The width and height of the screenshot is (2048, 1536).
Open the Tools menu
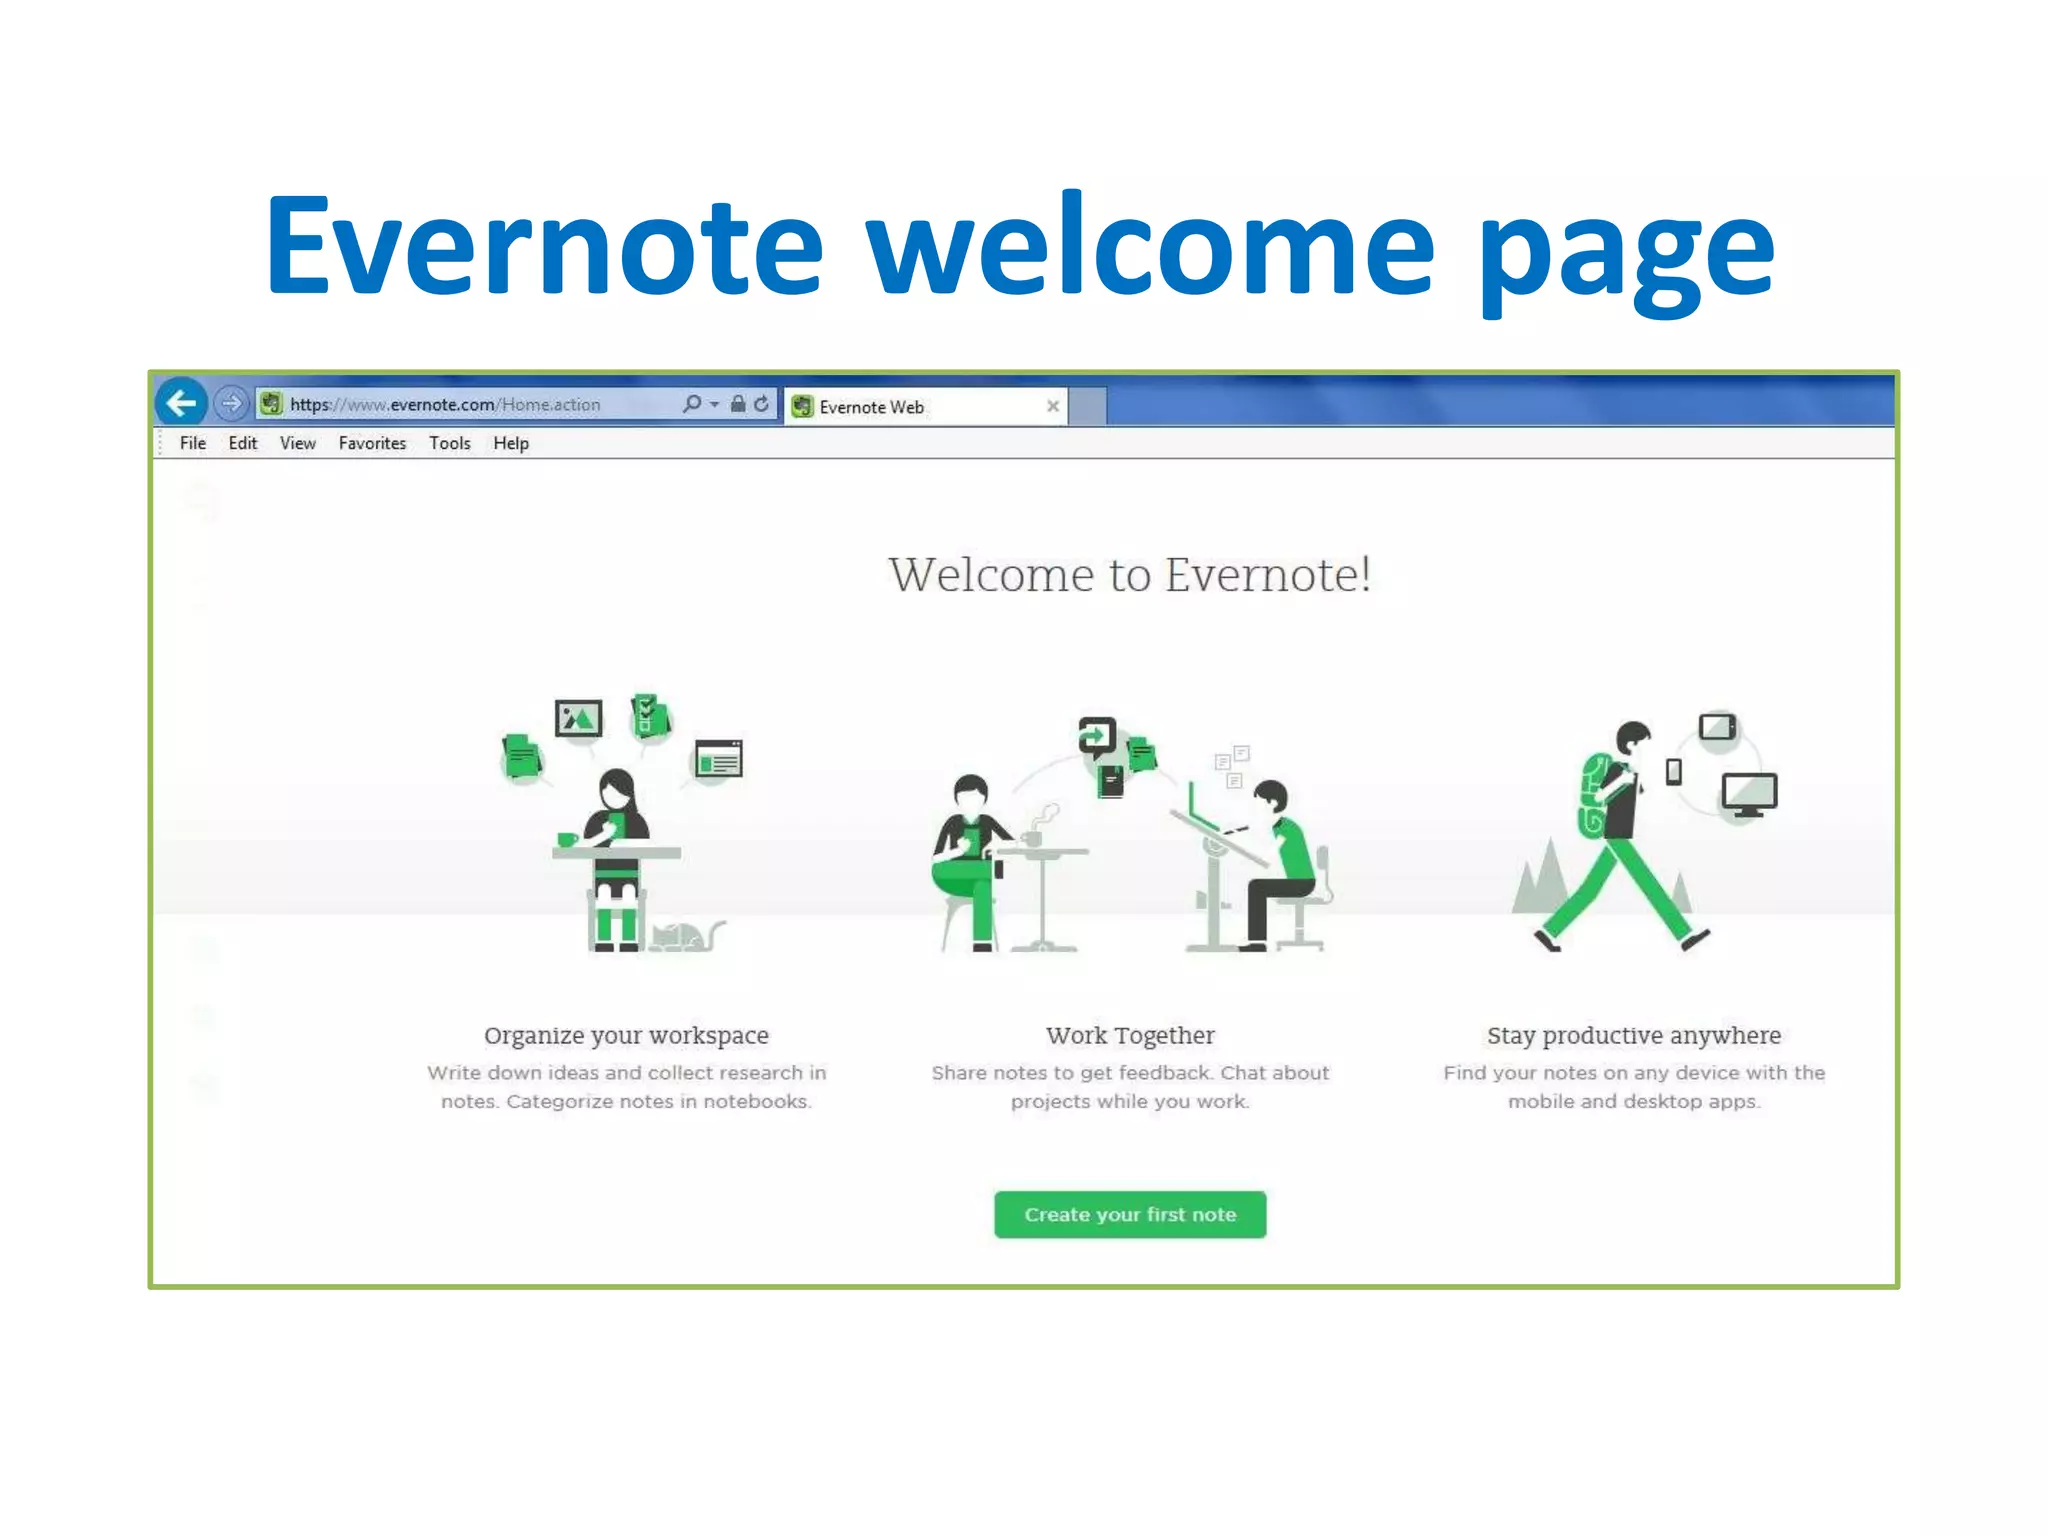pos(450,443)
